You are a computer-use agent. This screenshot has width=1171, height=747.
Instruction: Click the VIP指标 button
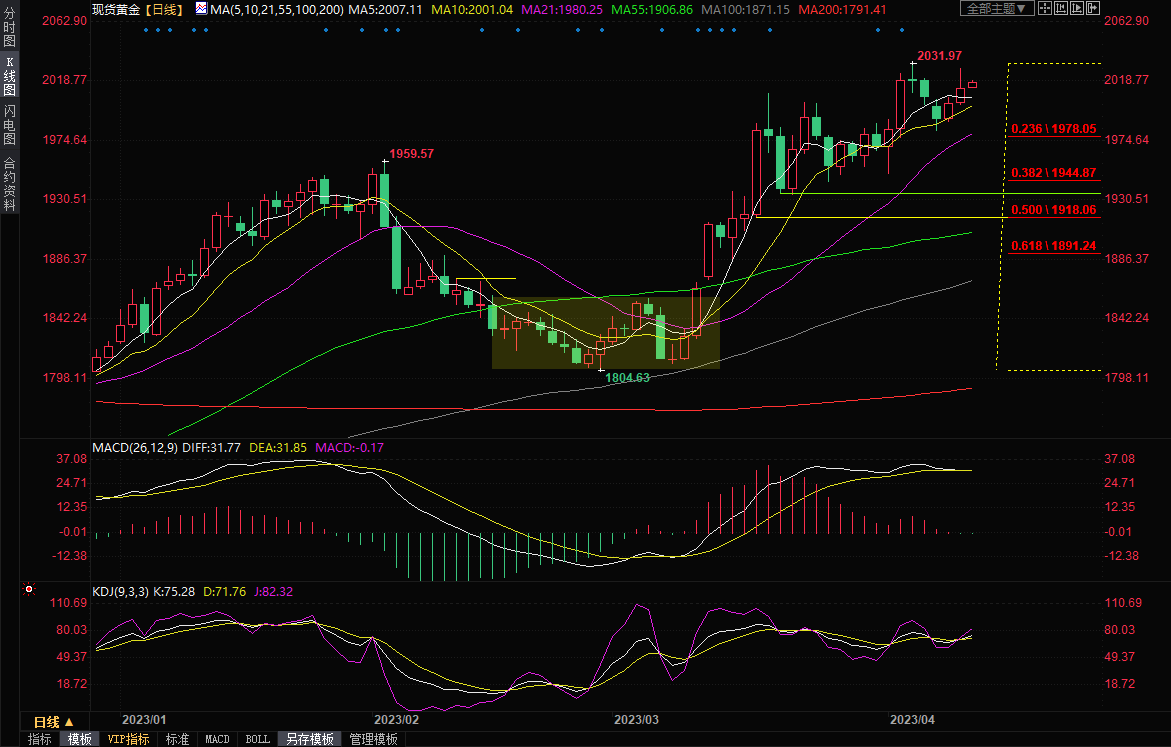click(x=129, y=739)
